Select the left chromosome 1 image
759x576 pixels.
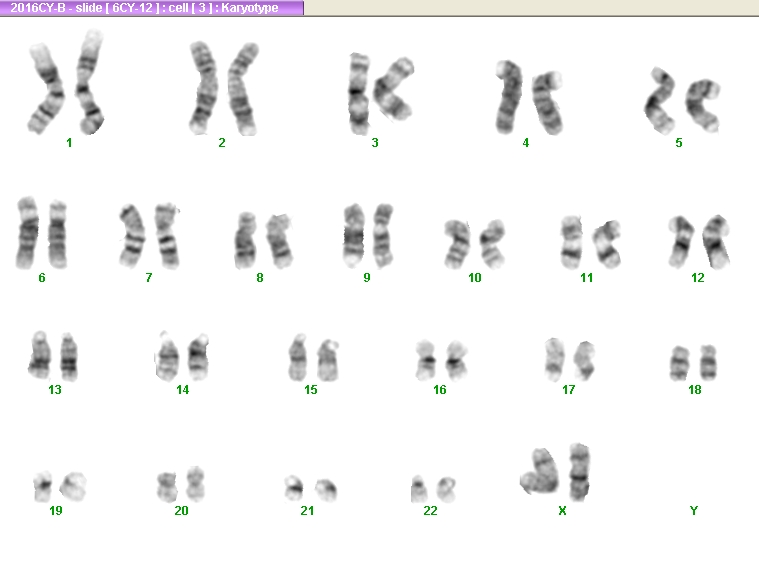click(x=46, y=89)
